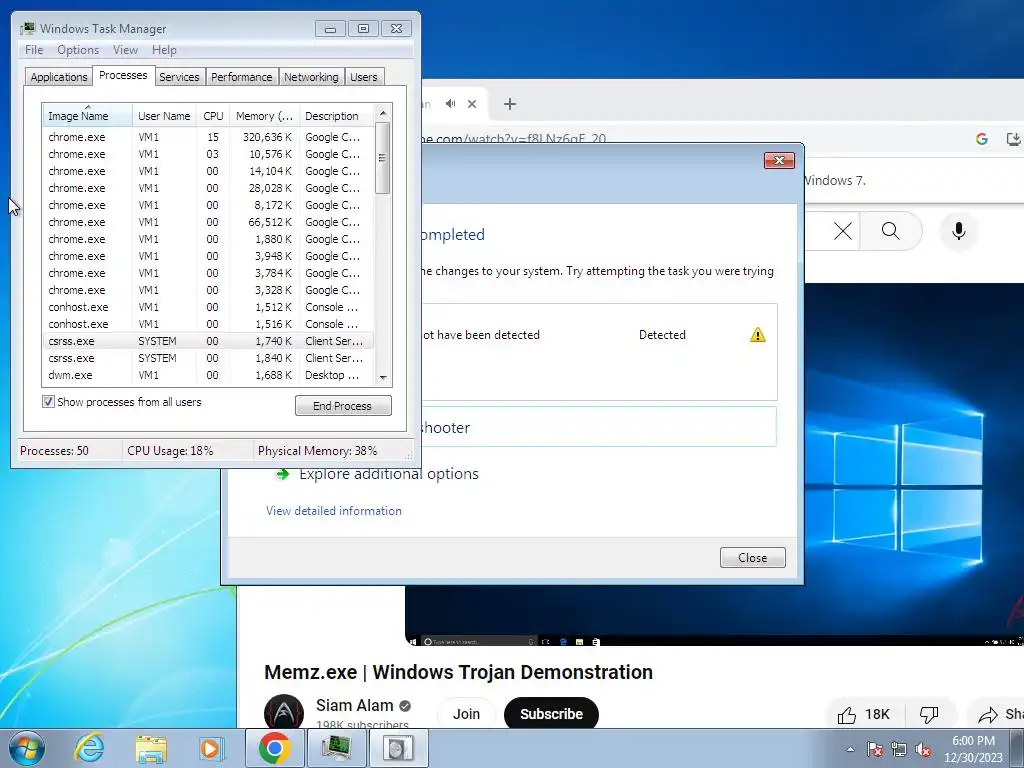Click Close button in troubleshooter dialog
Viewport: 1024px width, 768px height.
(x=752, y=558)
